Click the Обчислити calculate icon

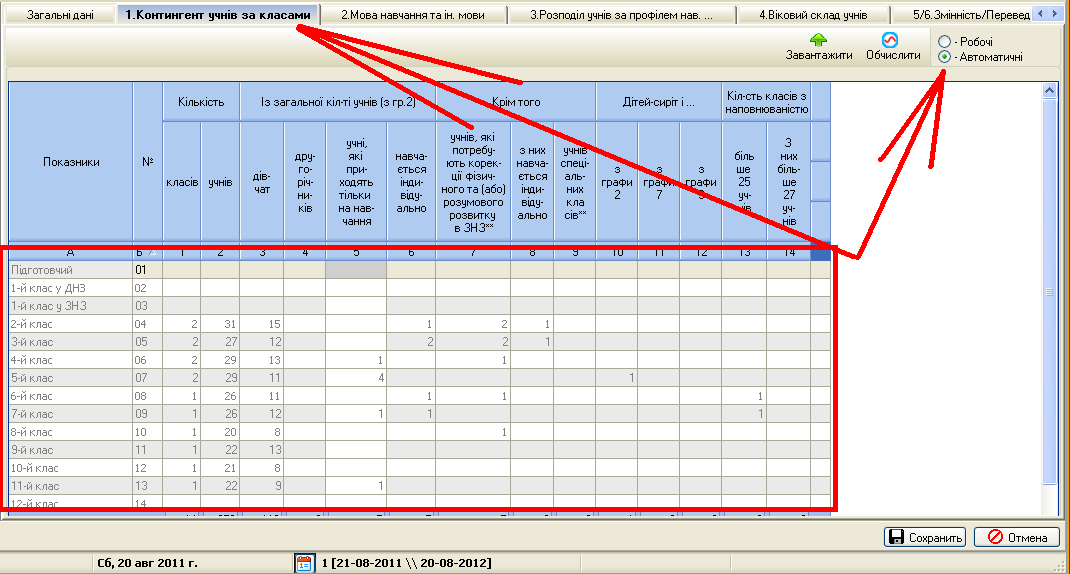892,40
